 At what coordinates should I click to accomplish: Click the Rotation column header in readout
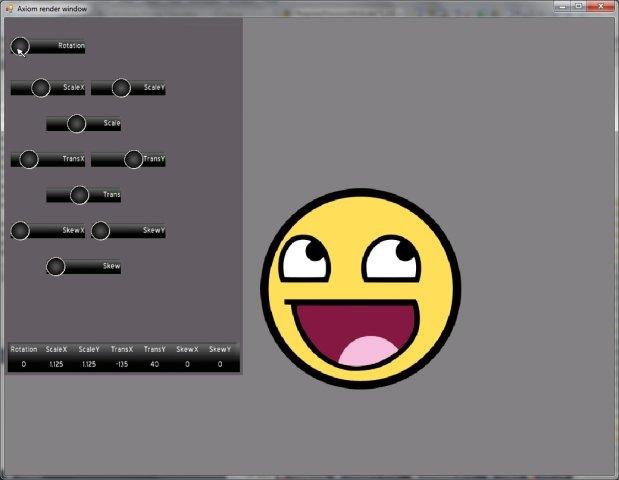pyautogui.click(x=24, y=349)
